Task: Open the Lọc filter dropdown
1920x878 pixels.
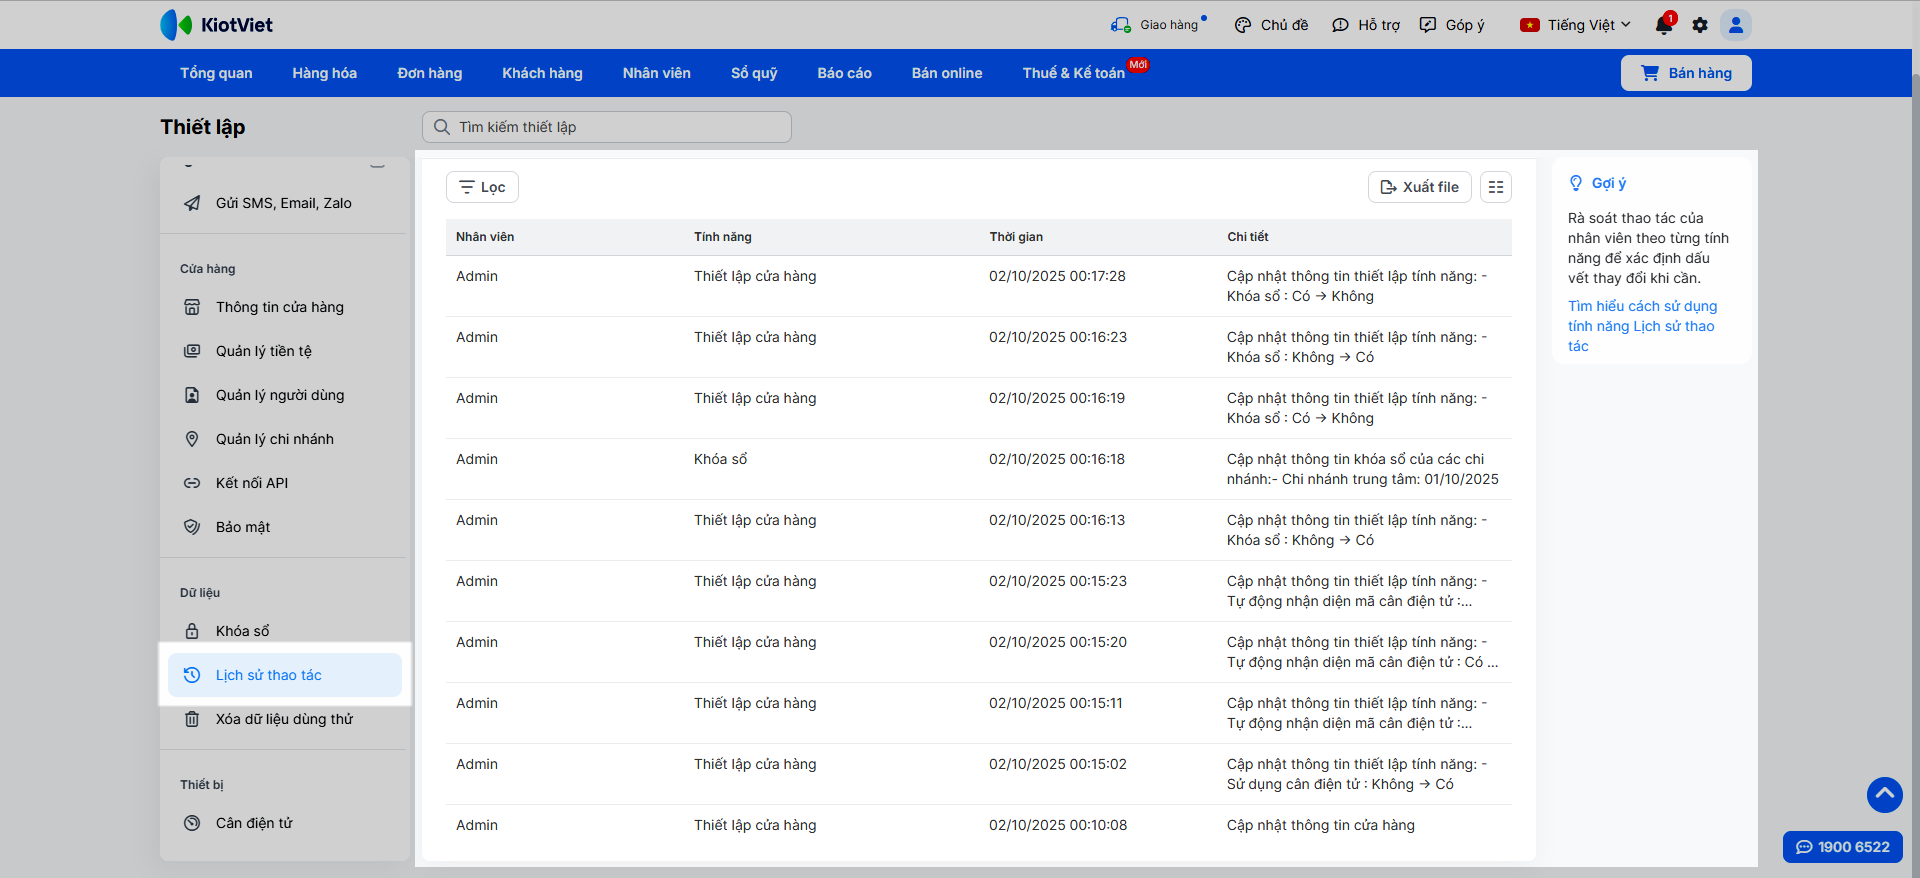Action: tap(482, 187)
